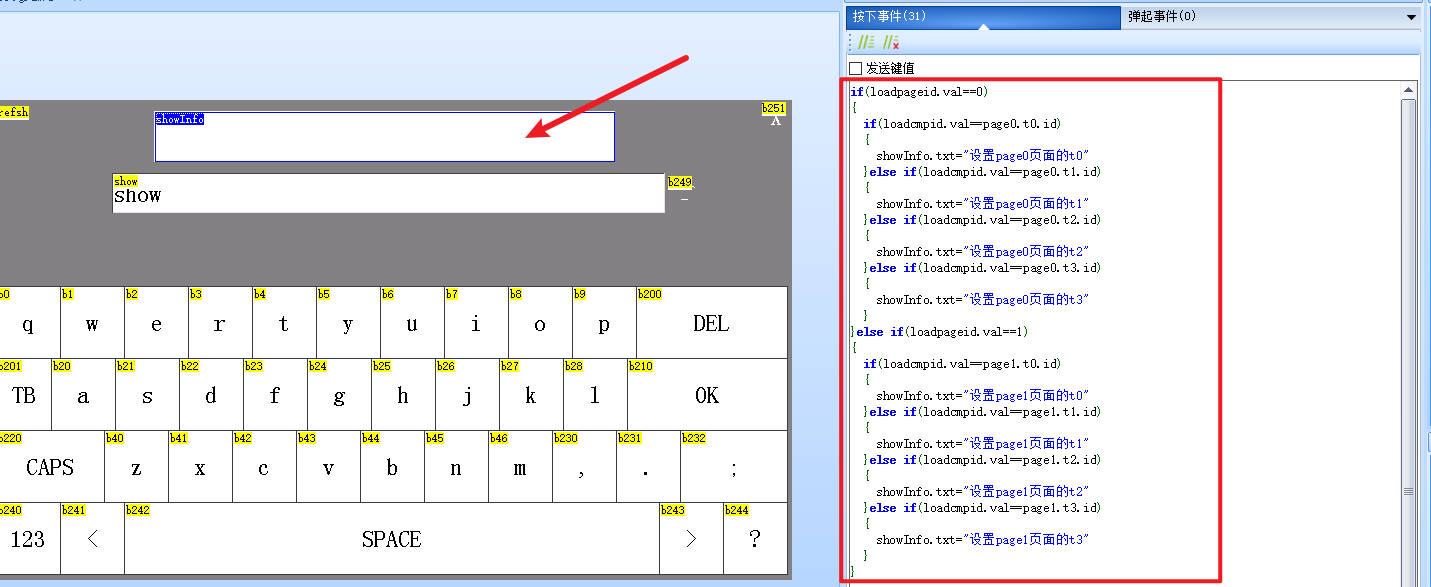Switch to the 弹起事件(0) tab

[x=1161, y=16]
